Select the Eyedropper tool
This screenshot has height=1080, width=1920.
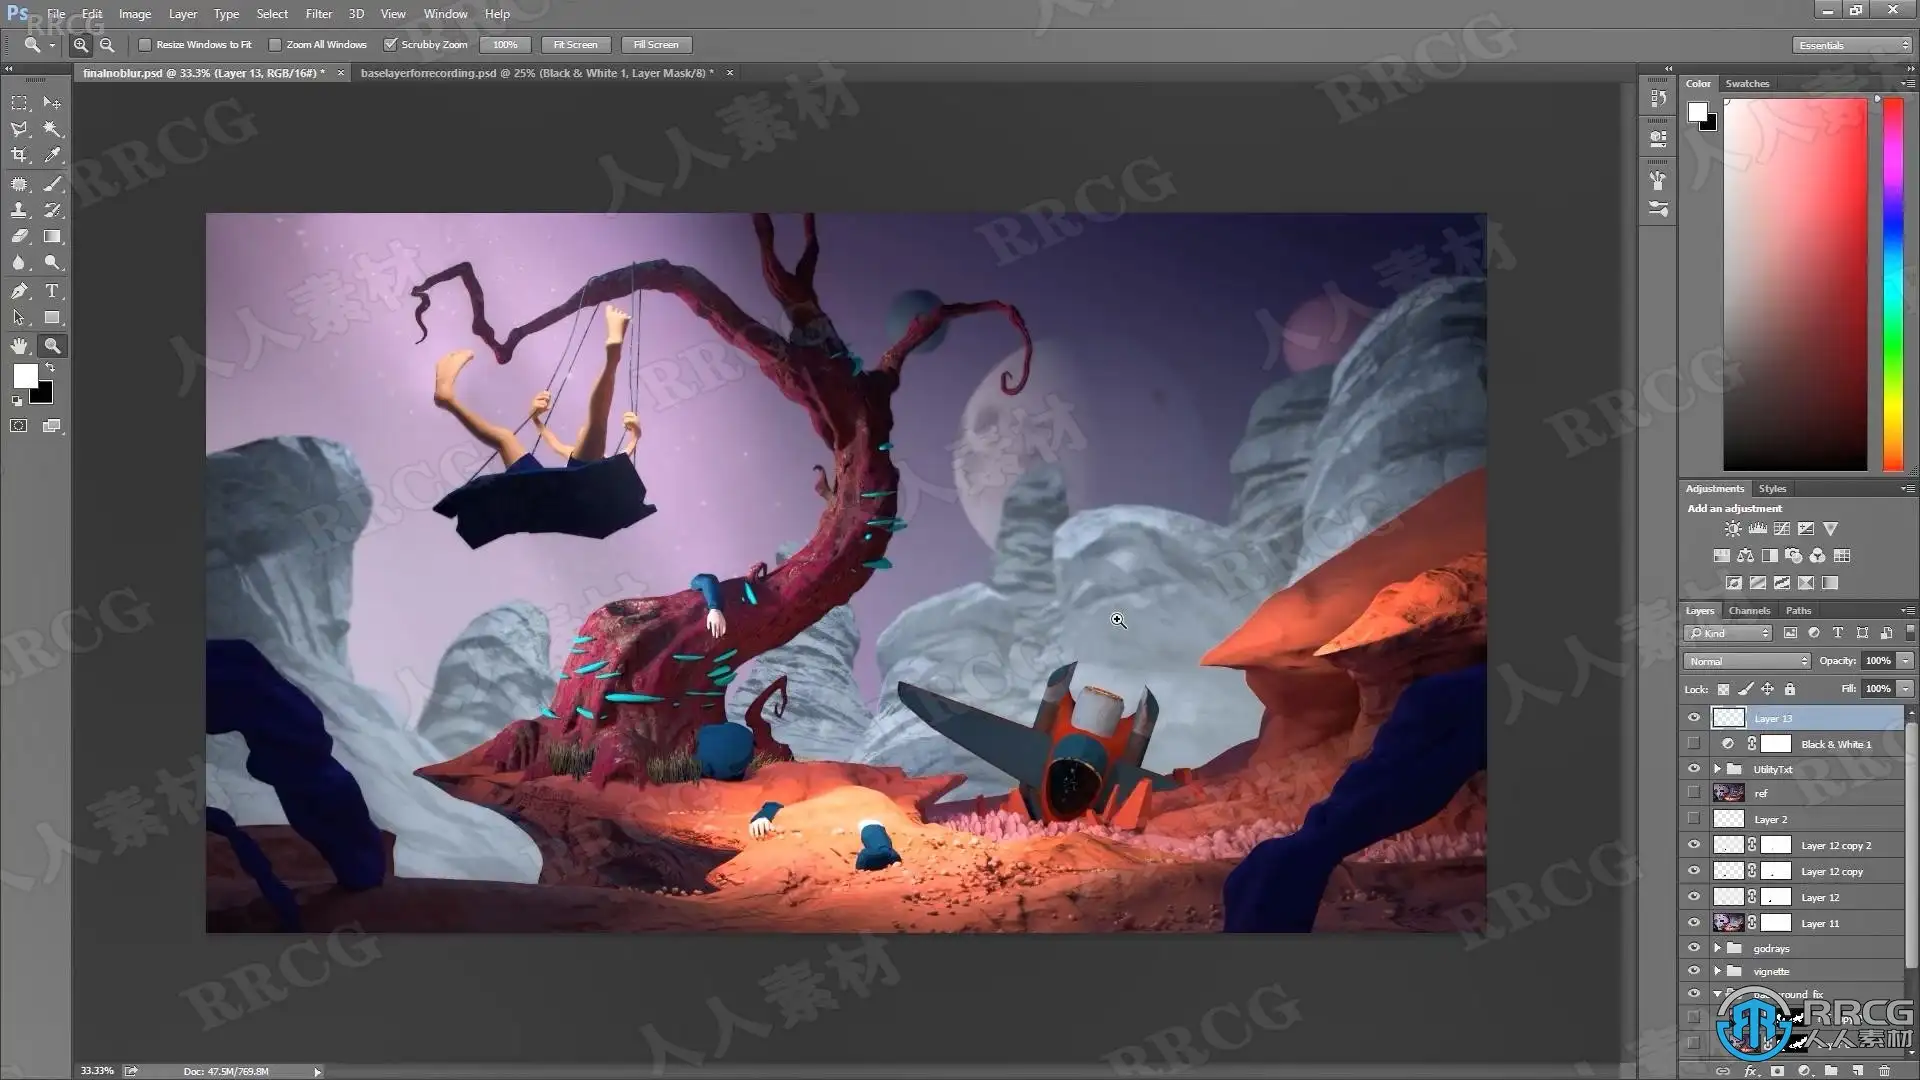(52, 155)
